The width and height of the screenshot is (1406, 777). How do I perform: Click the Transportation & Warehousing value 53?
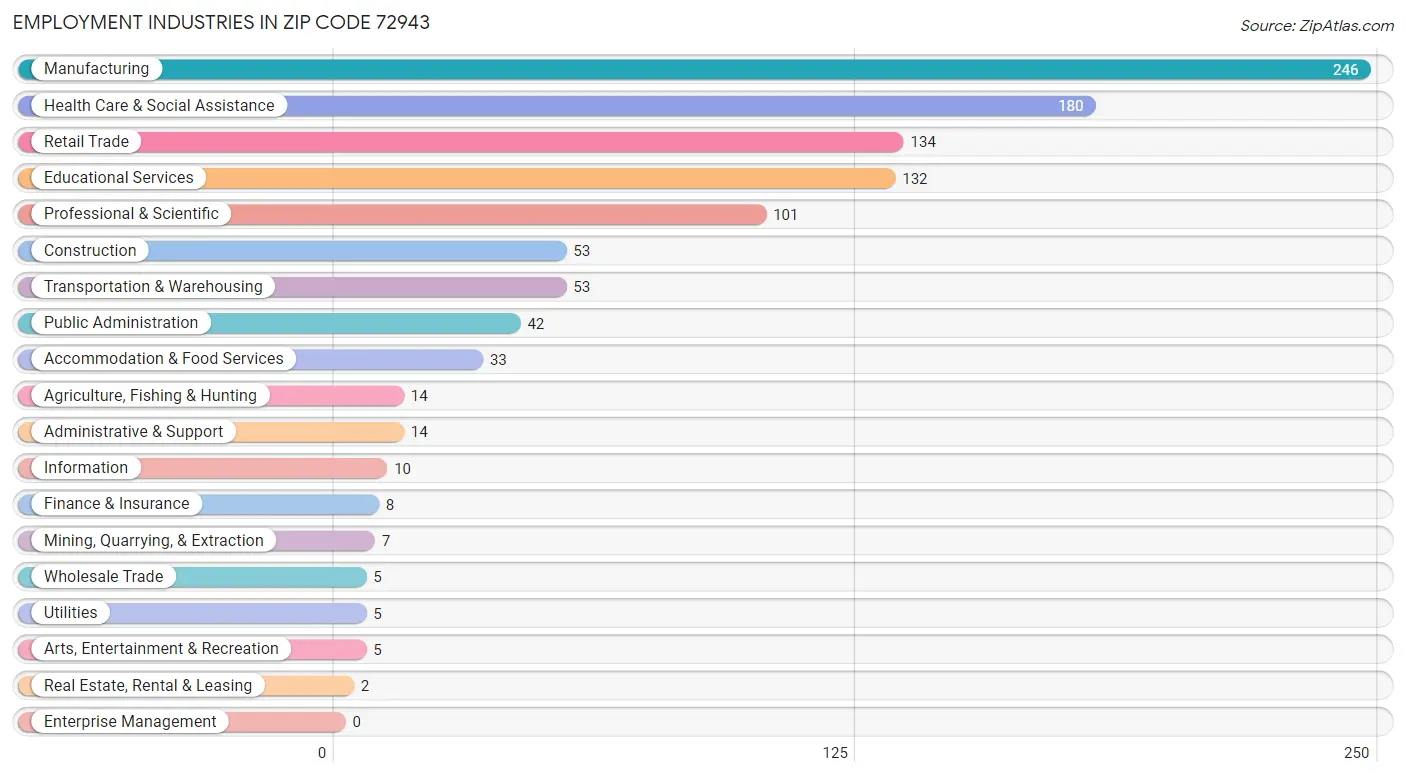(582, 287)
